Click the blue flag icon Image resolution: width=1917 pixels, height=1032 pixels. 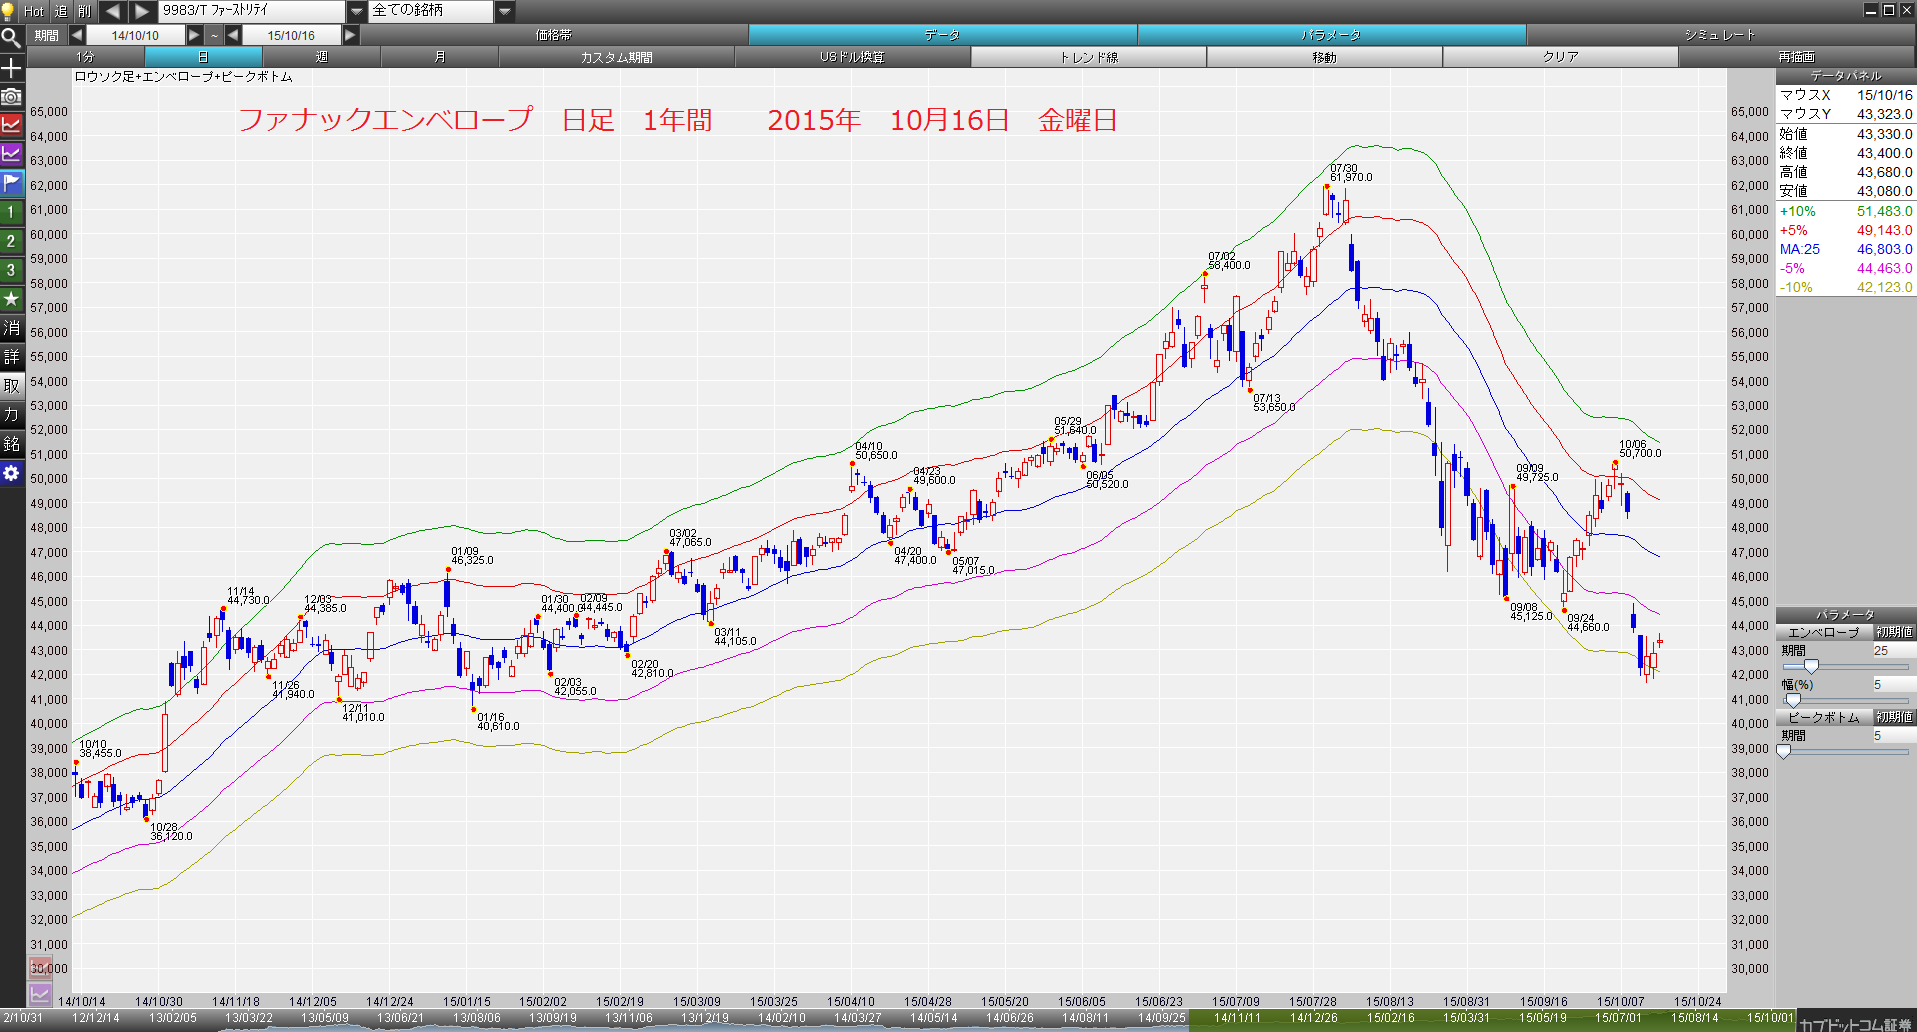(11, 183)
